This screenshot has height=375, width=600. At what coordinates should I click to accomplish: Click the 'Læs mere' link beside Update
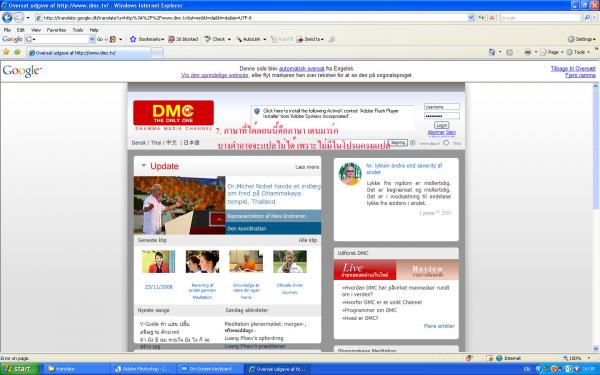(307, 167)
